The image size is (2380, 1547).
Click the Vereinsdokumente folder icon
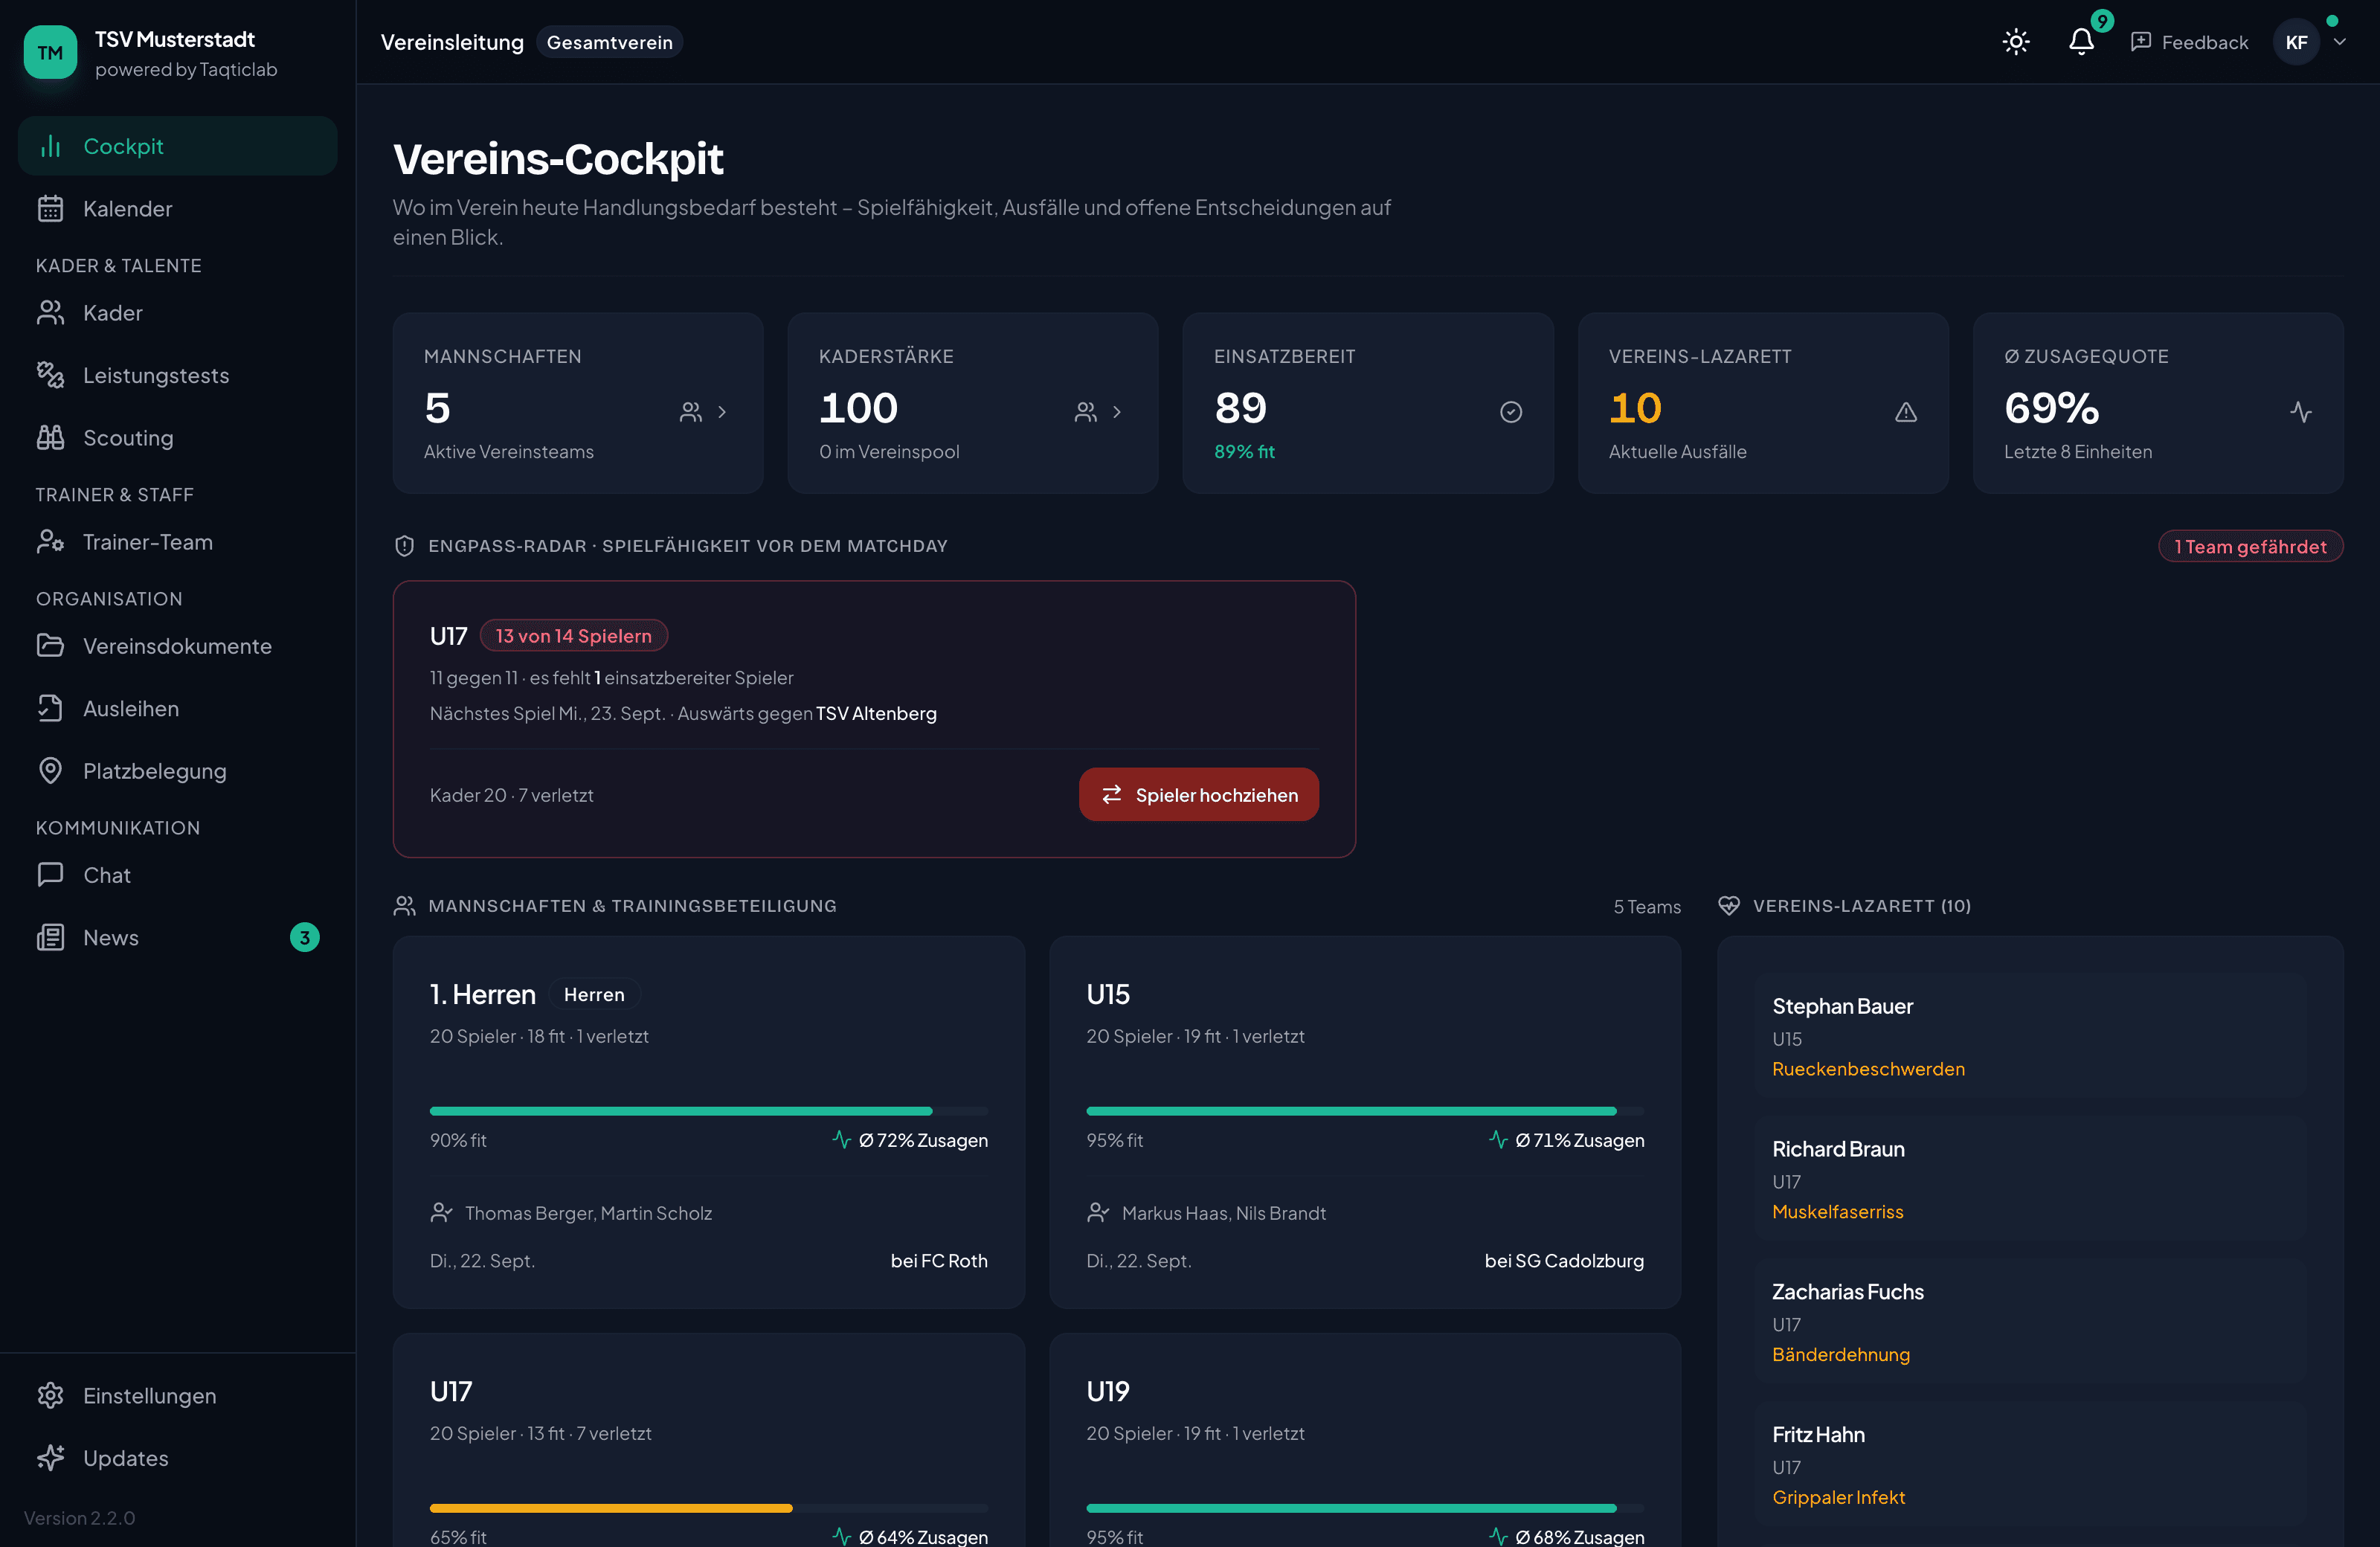50,646
